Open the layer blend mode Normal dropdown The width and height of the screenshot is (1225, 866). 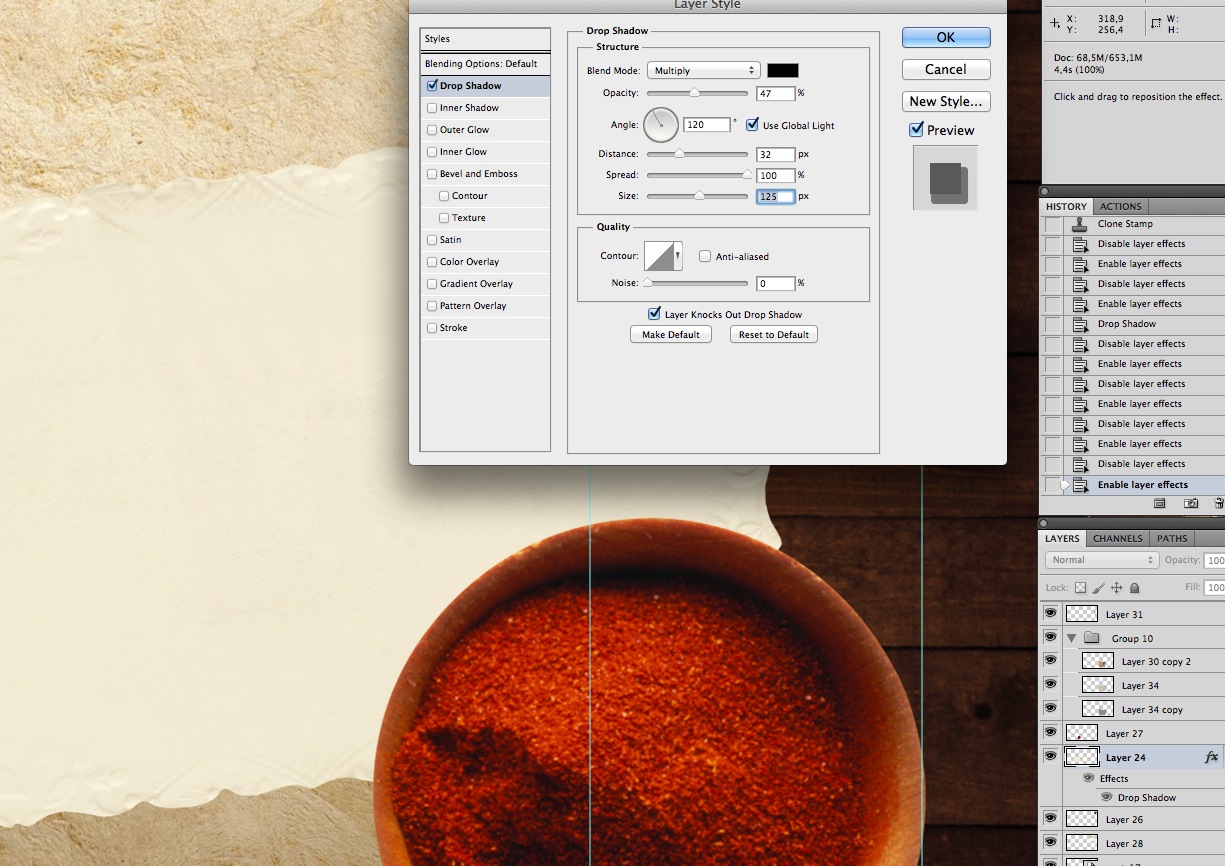click(1102, 560)
